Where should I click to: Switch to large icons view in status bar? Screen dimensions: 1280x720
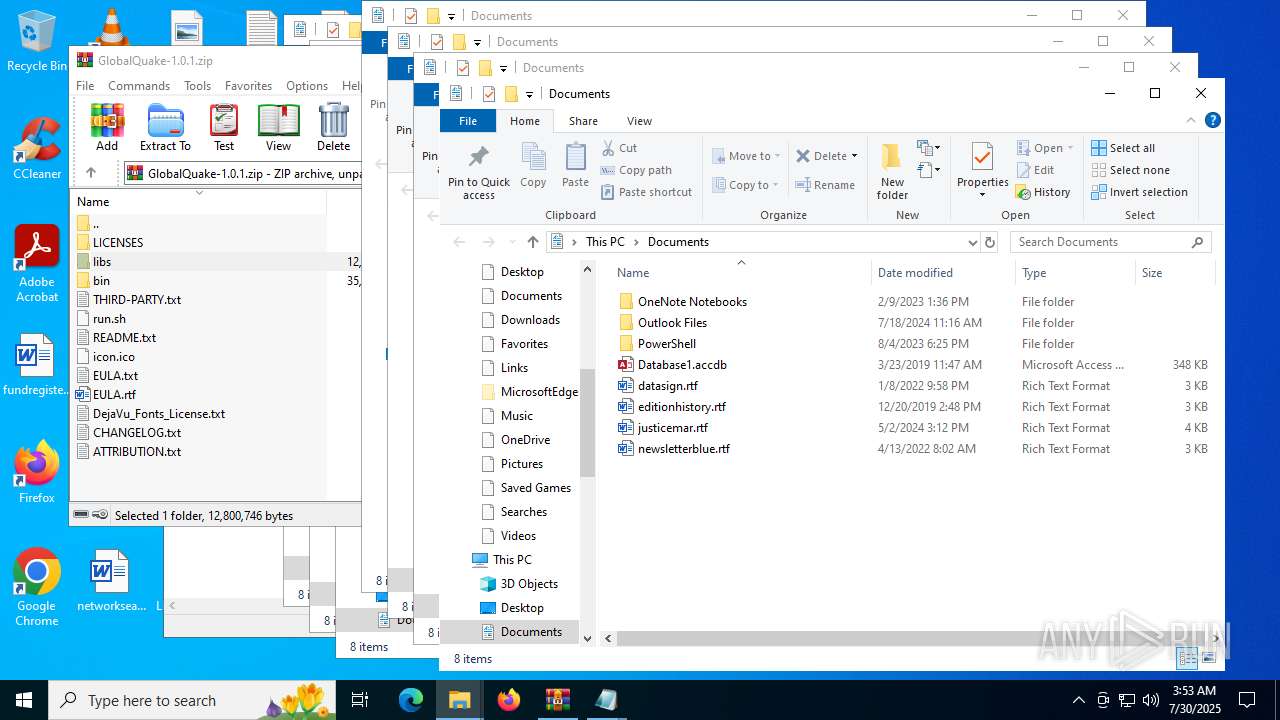[x=1209, y=658]
